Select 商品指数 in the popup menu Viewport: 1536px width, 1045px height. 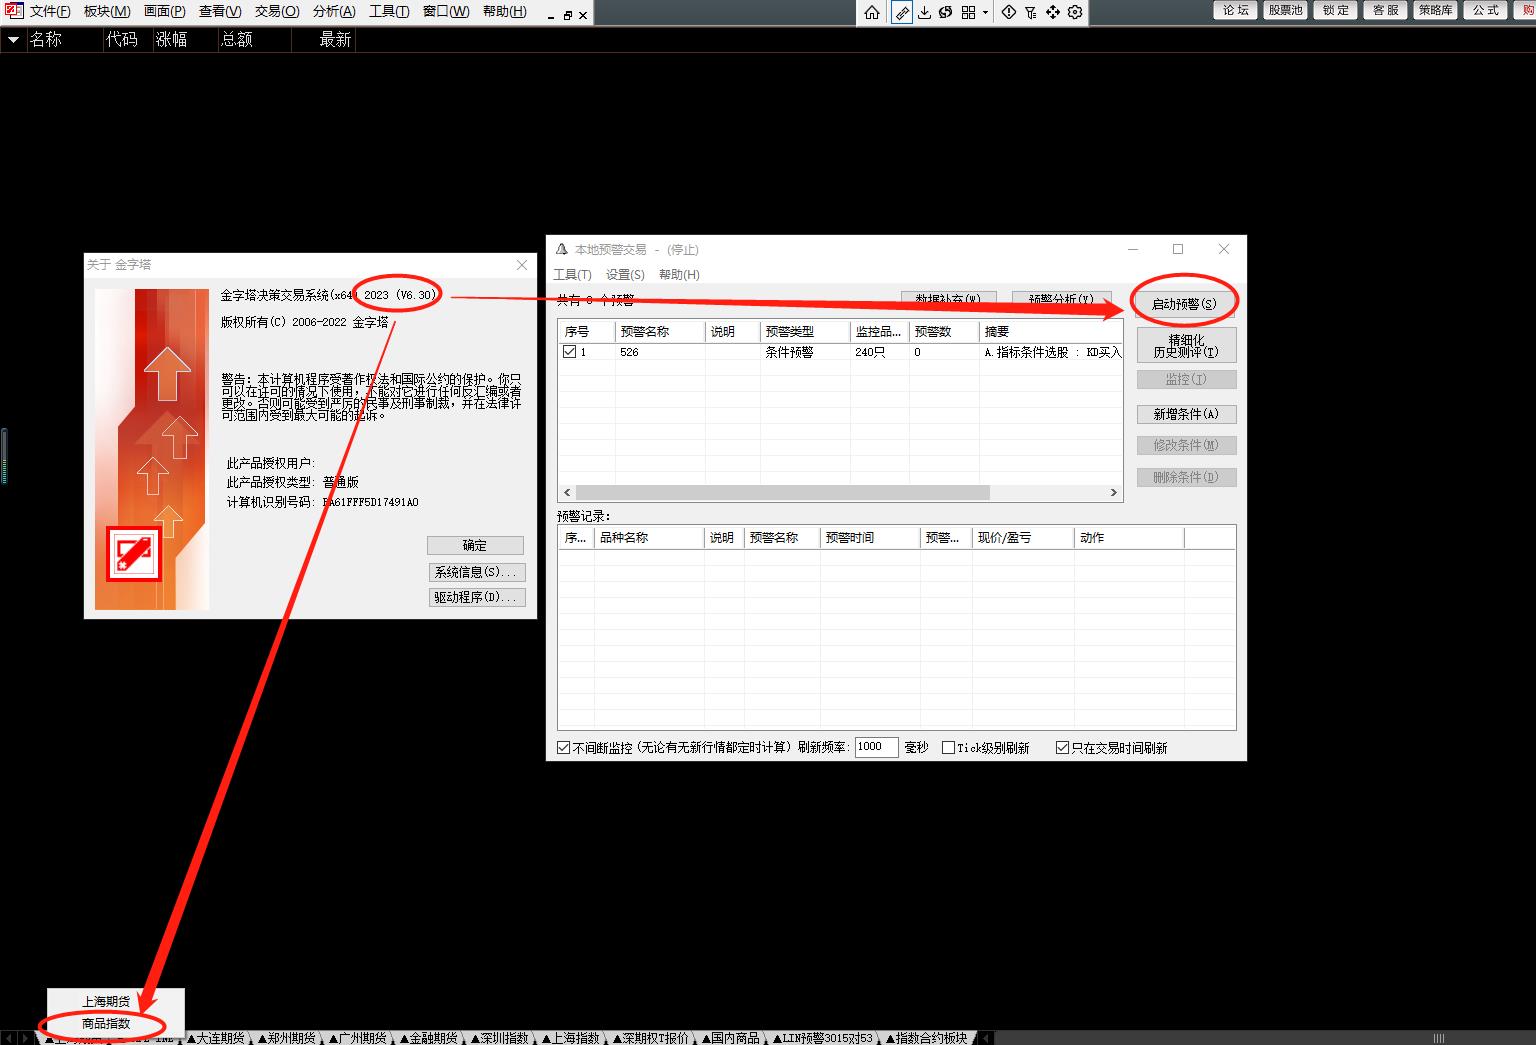(x=106, y=1024)
